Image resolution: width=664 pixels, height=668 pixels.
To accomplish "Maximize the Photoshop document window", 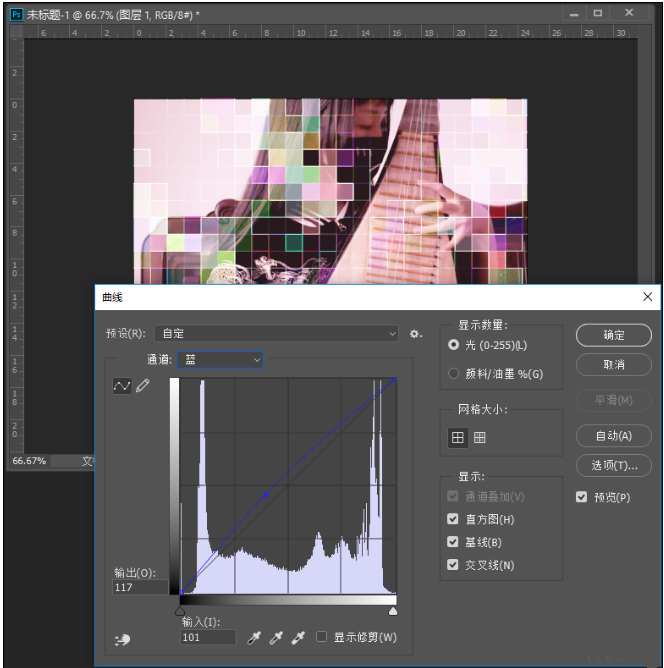I will (598, 13).
